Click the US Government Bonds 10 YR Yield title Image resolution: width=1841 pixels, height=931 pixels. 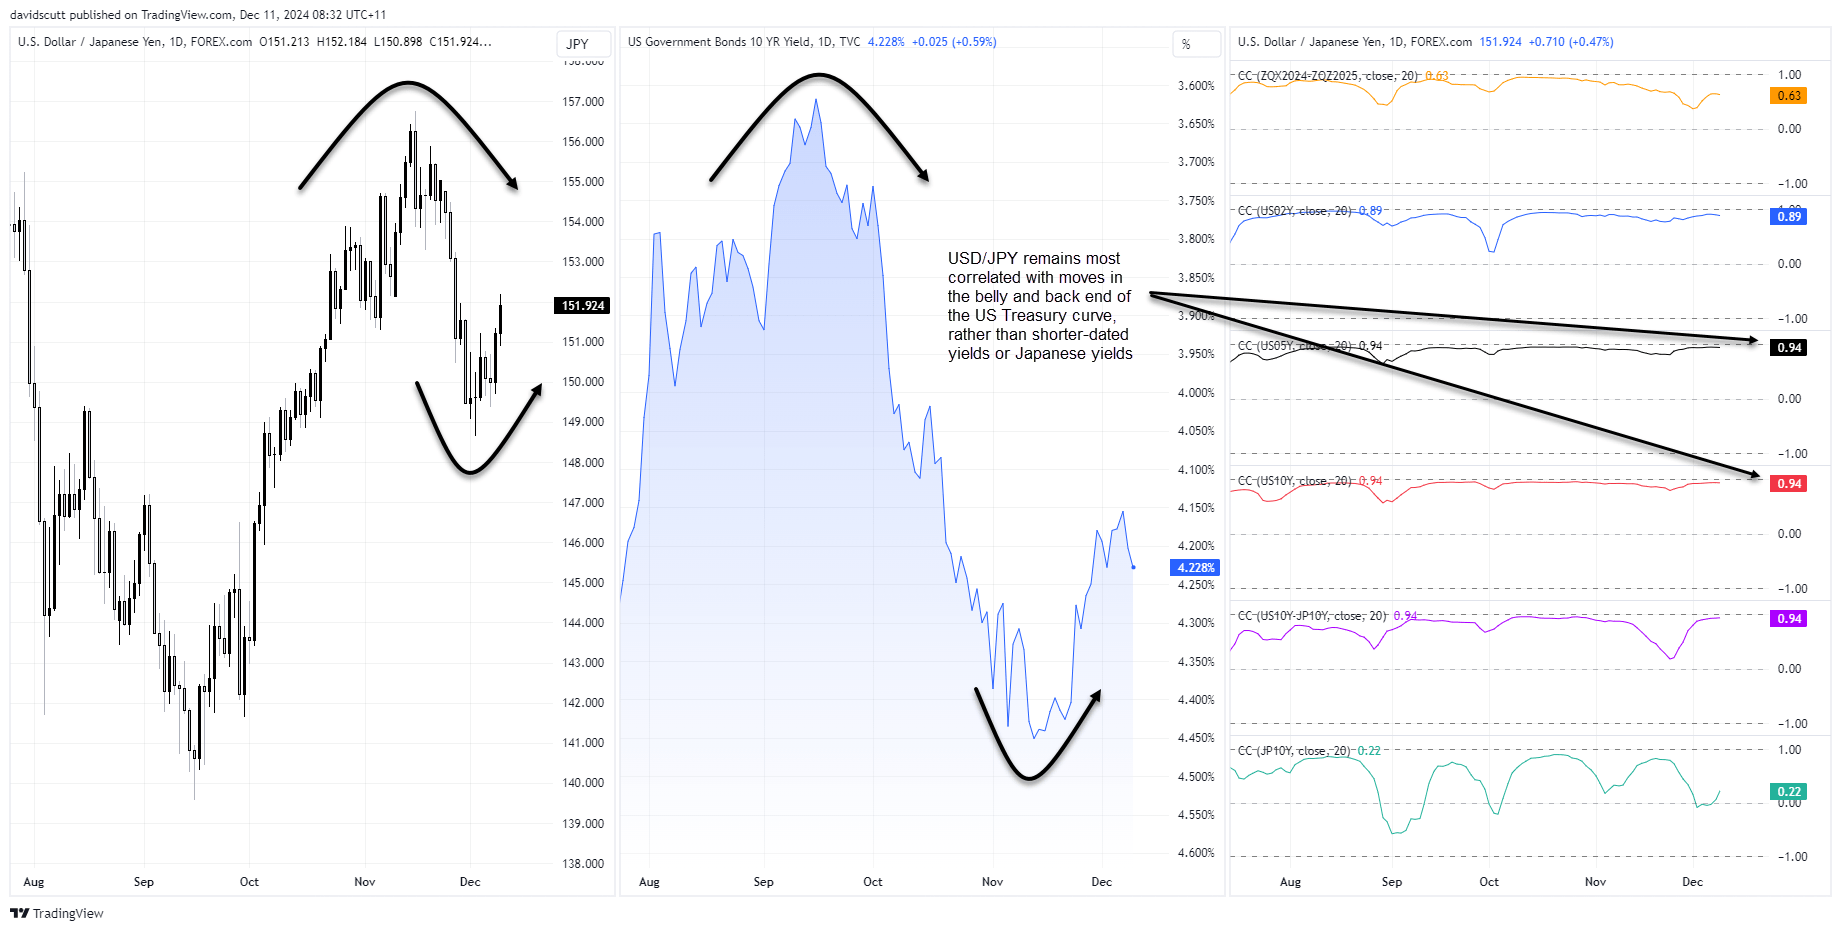tap(744, 42)
